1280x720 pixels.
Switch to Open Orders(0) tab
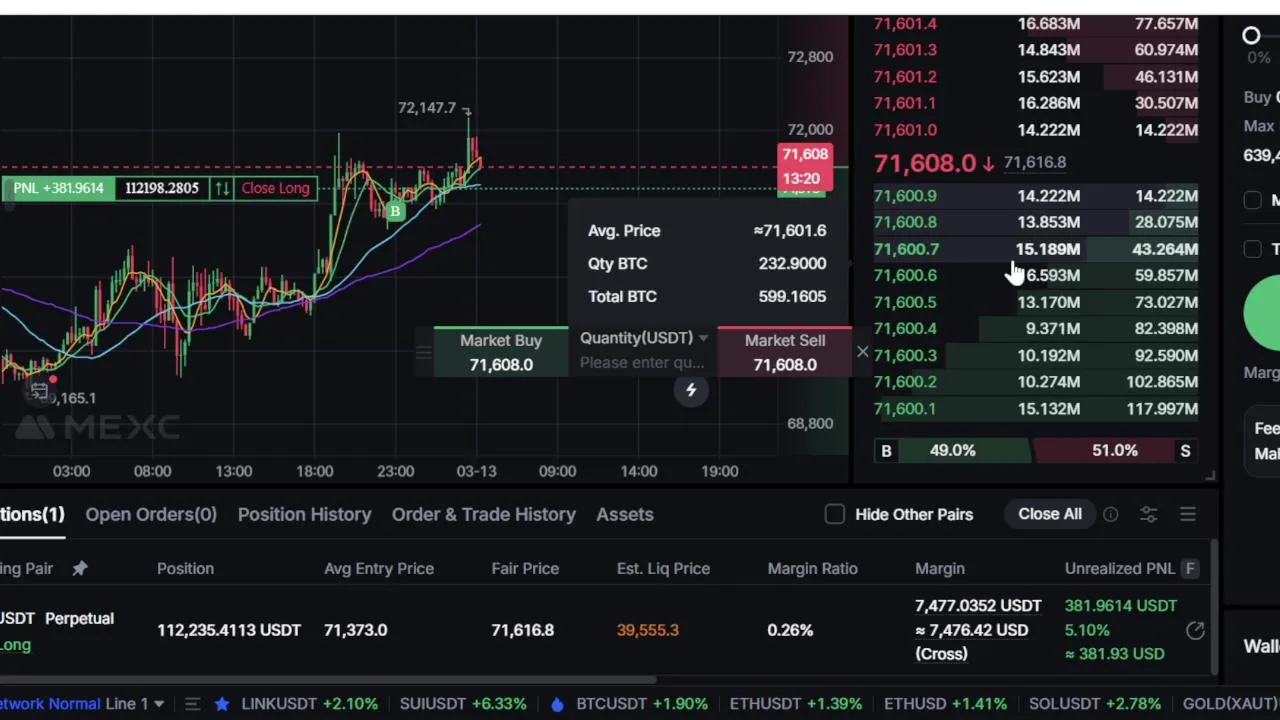[151, 514]
